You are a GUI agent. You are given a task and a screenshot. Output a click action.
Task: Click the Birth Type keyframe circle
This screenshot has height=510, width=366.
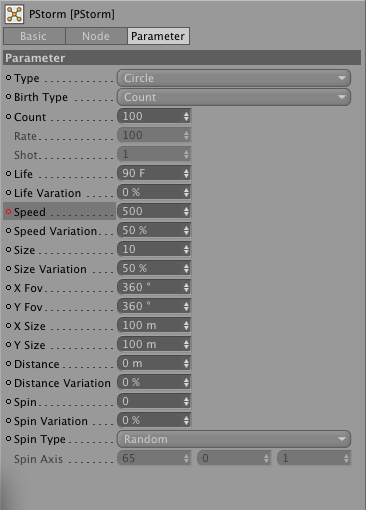pos(9,97)
